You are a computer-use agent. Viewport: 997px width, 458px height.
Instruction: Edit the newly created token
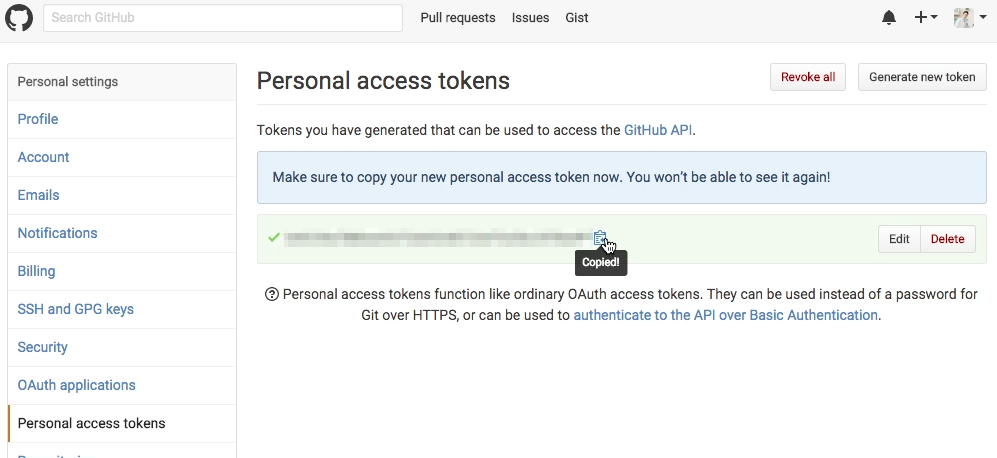899,239
